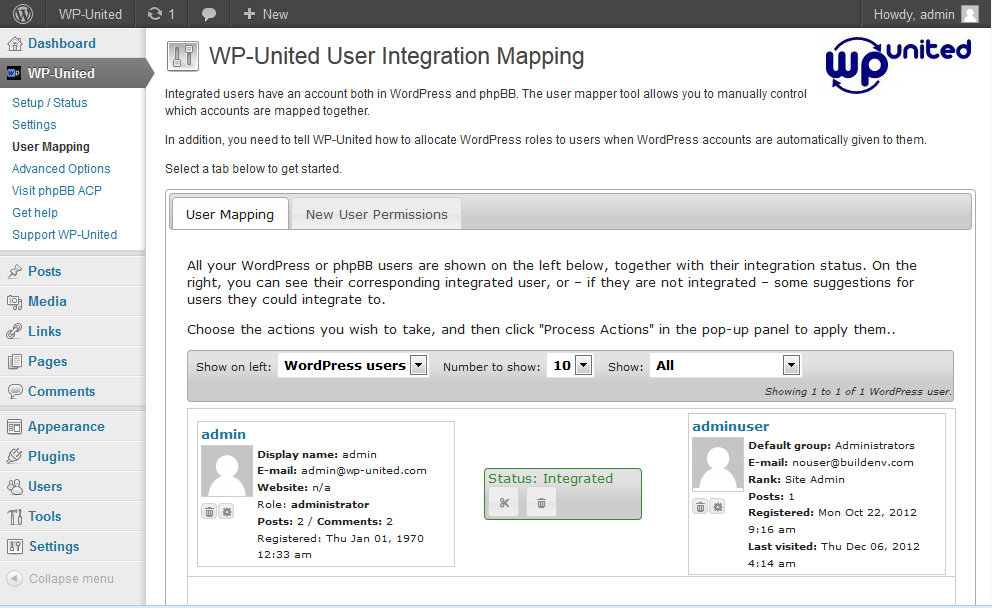Viewport: 992px width, 608px height.
Task: Open WP-United Settings submenu item
Action: pos(34,125)
